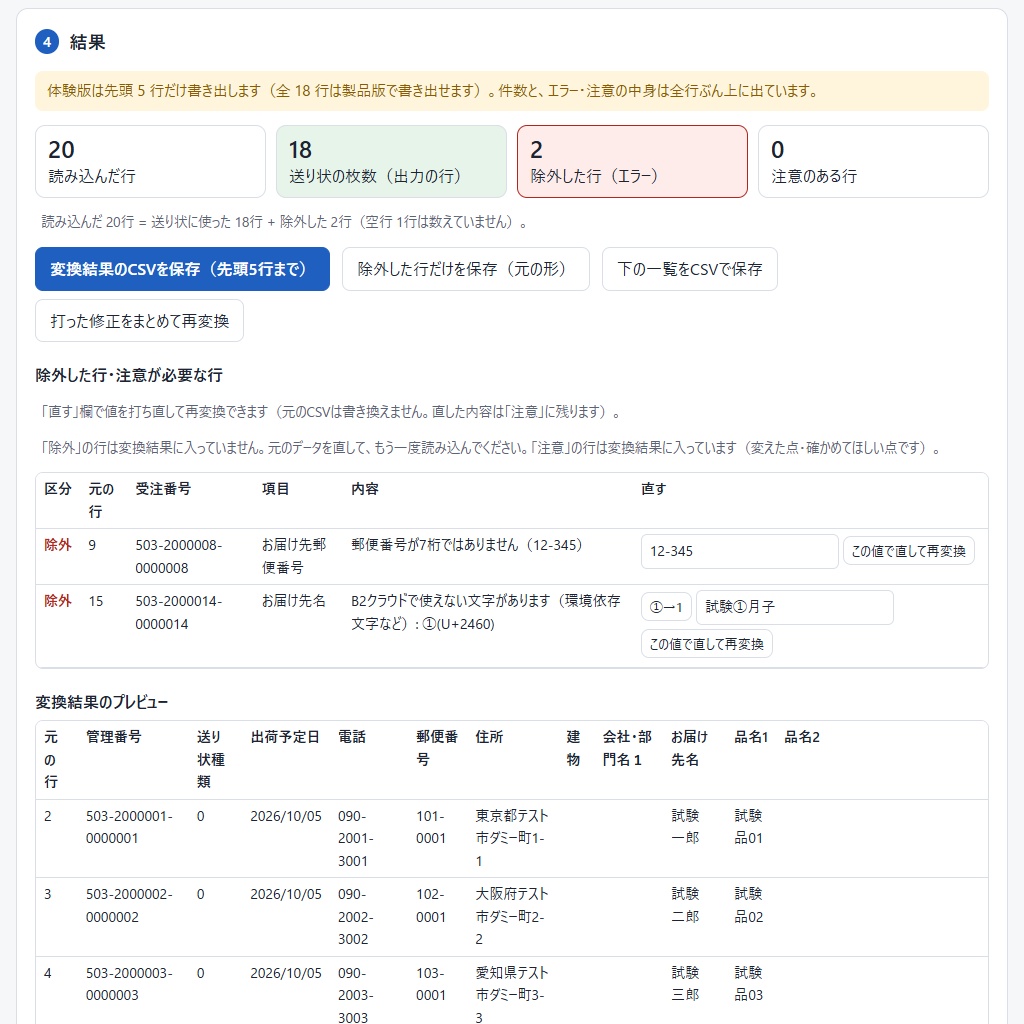Image resolution: width=1024 pixels, height=1024 pixels.
Task: Click phone 090-2001-3001
Action: tap(355, 839)
